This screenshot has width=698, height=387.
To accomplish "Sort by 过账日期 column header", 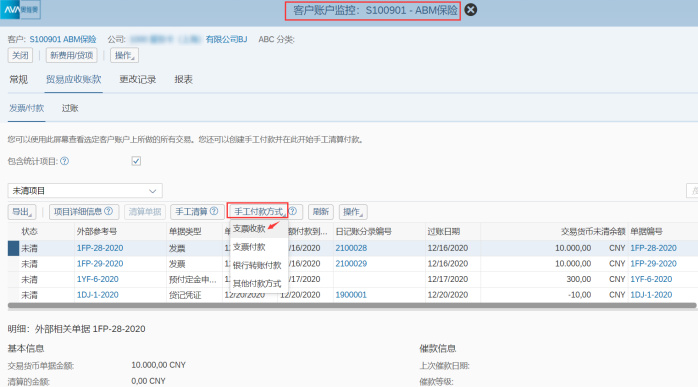I will coord(444,232).
